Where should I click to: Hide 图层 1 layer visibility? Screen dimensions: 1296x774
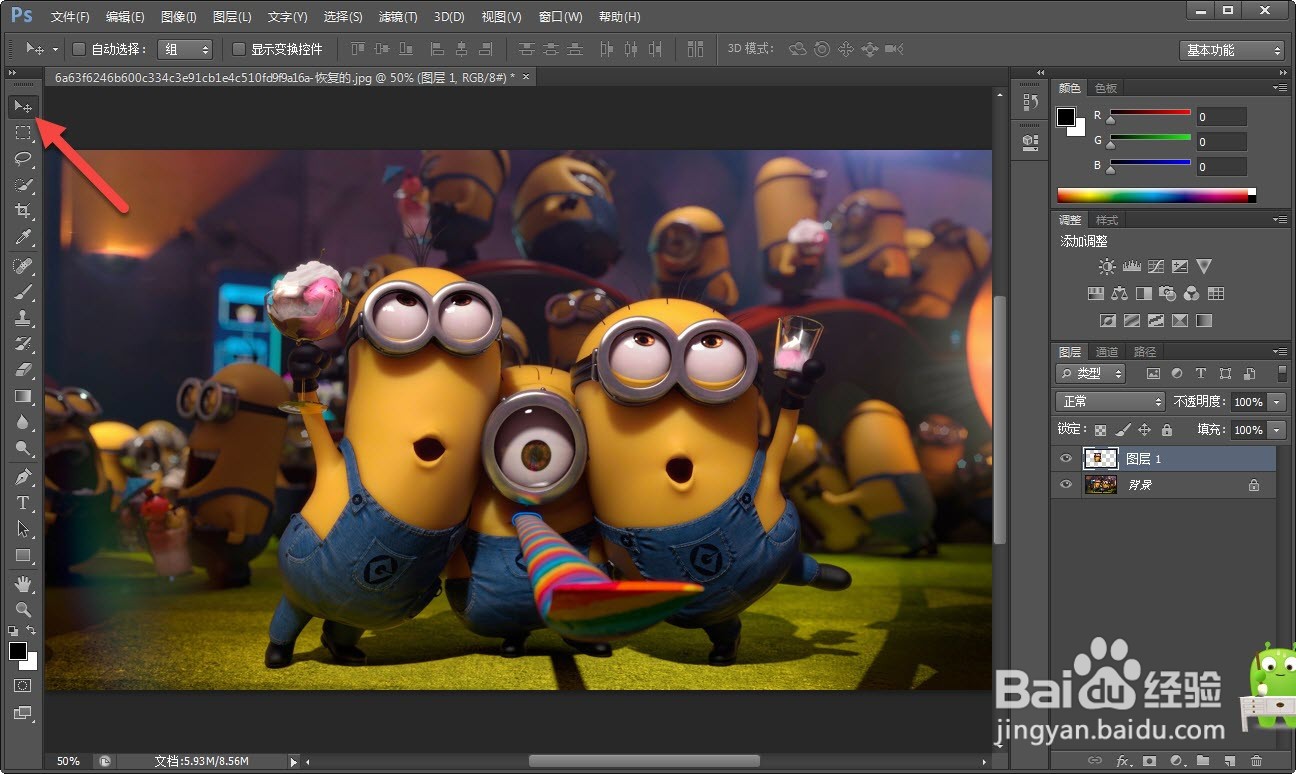click(1066, 459)
